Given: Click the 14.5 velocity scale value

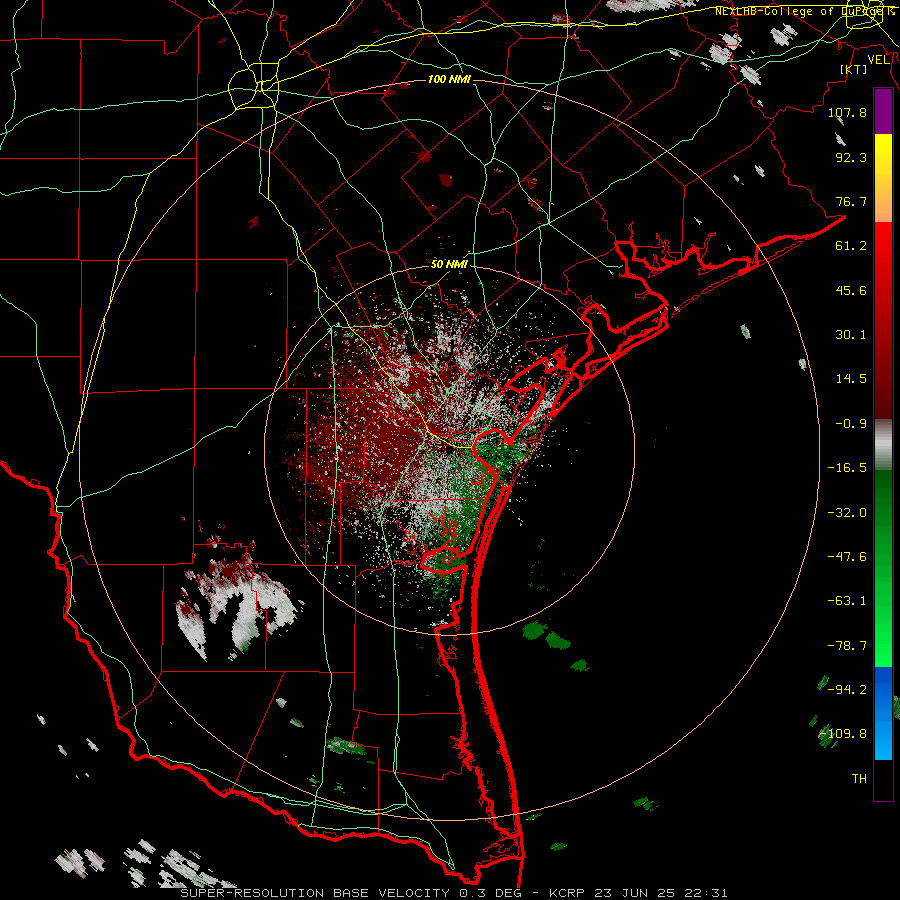Looking at the screenshot, I should pos(851,379).
